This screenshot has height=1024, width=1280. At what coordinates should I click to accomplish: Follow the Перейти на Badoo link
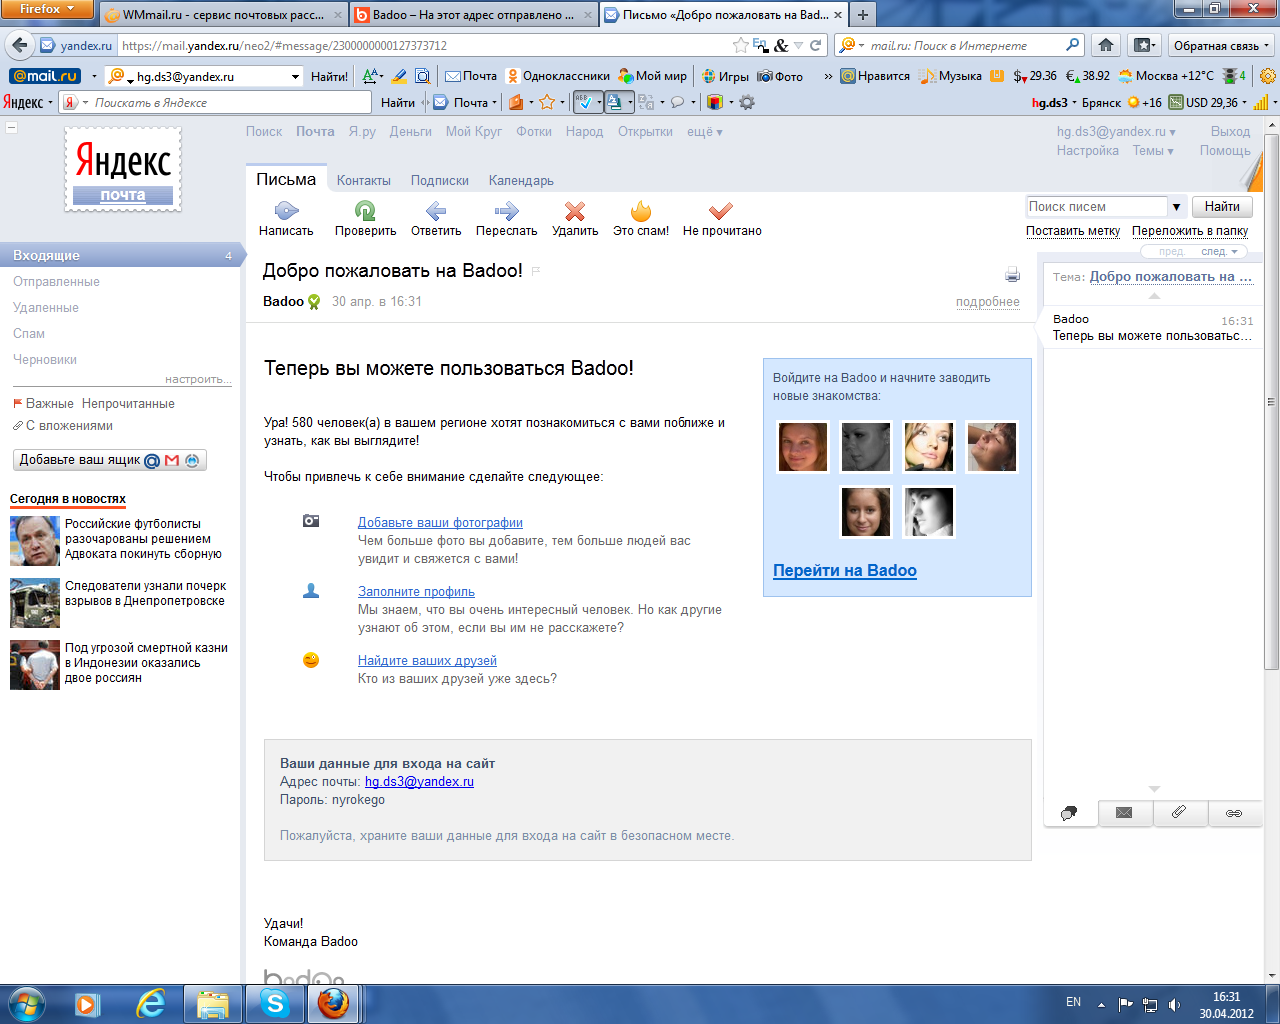click(x=845, y=571)
